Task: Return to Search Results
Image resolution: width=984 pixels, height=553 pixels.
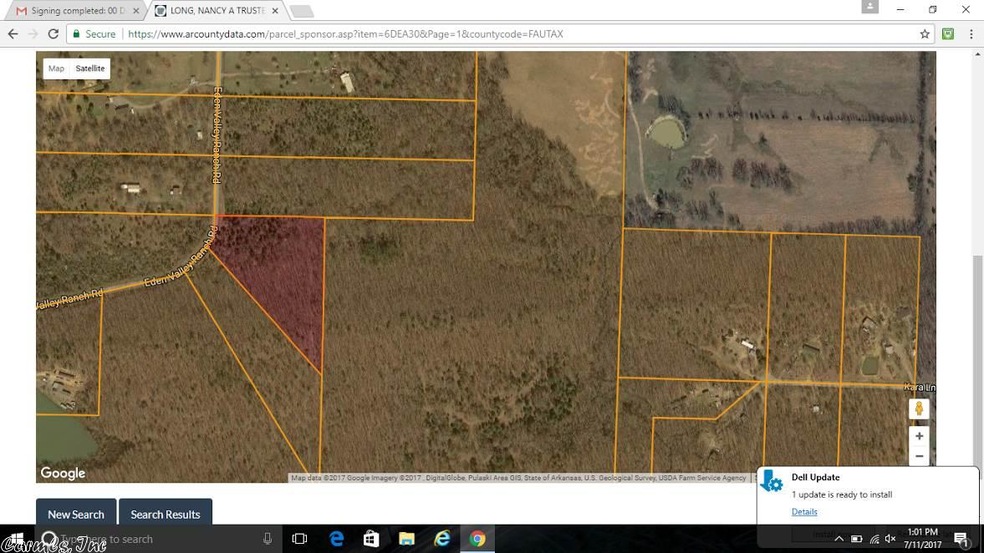Action: coord(165,513)
